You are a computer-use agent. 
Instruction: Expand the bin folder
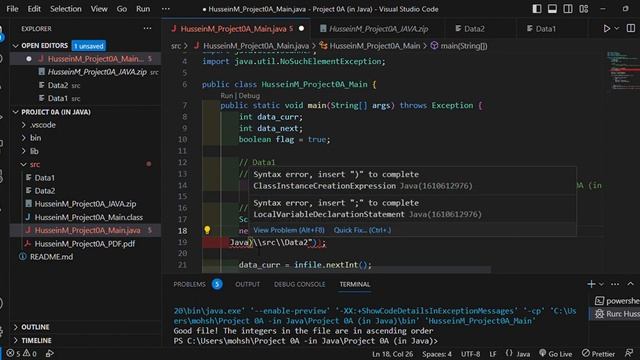coord(36,138)
